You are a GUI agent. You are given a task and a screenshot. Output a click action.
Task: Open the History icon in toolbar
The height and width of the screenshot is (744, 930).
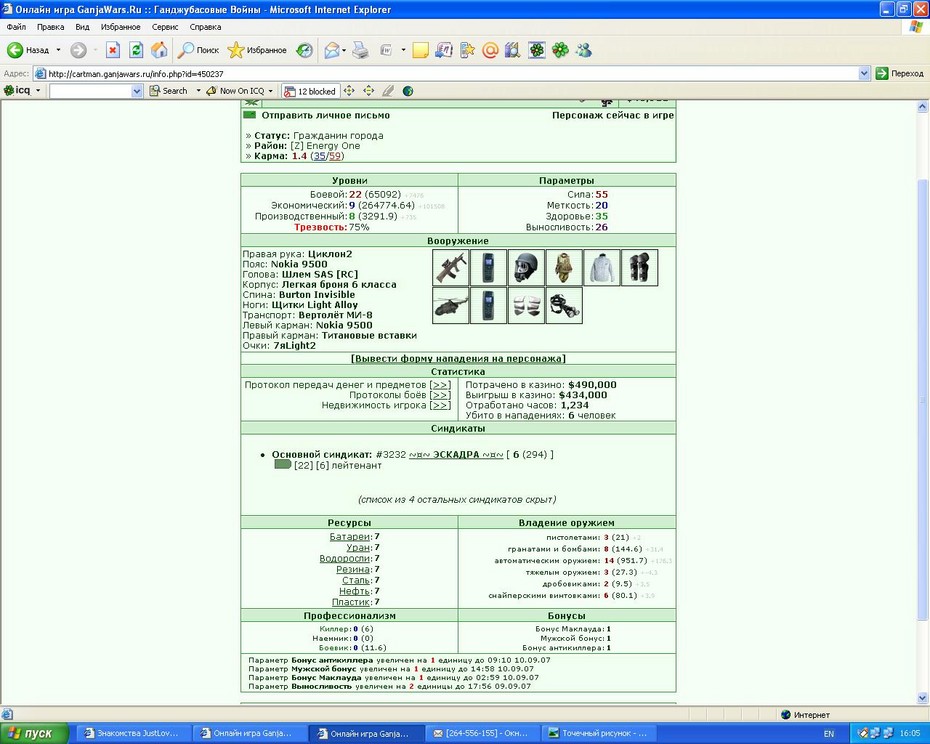coord(304,50)
